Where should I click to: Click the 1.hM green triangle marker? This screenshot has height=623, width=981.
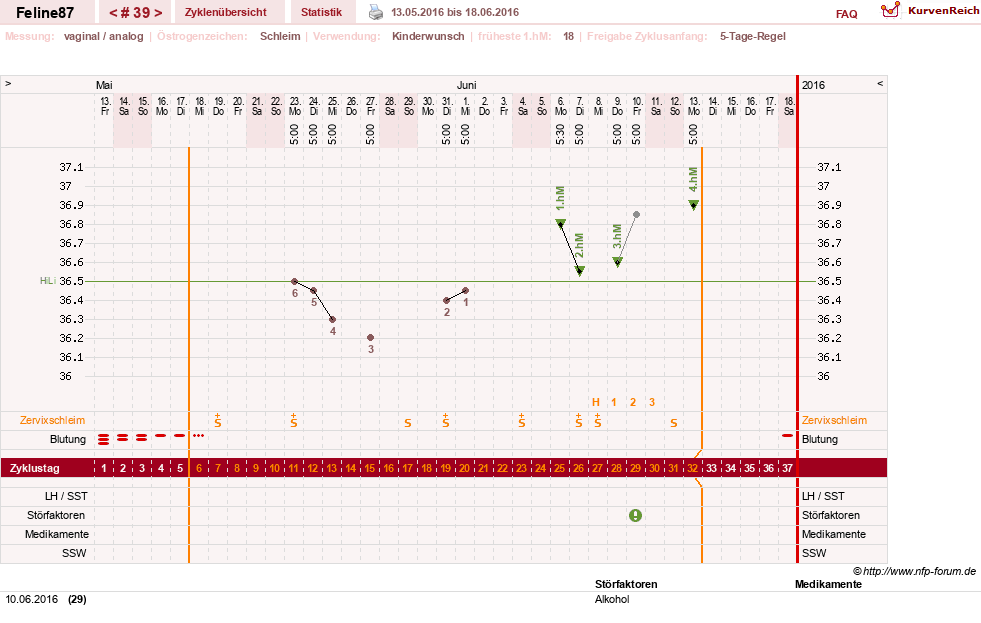pyautogui.click(x=561, y=223)
